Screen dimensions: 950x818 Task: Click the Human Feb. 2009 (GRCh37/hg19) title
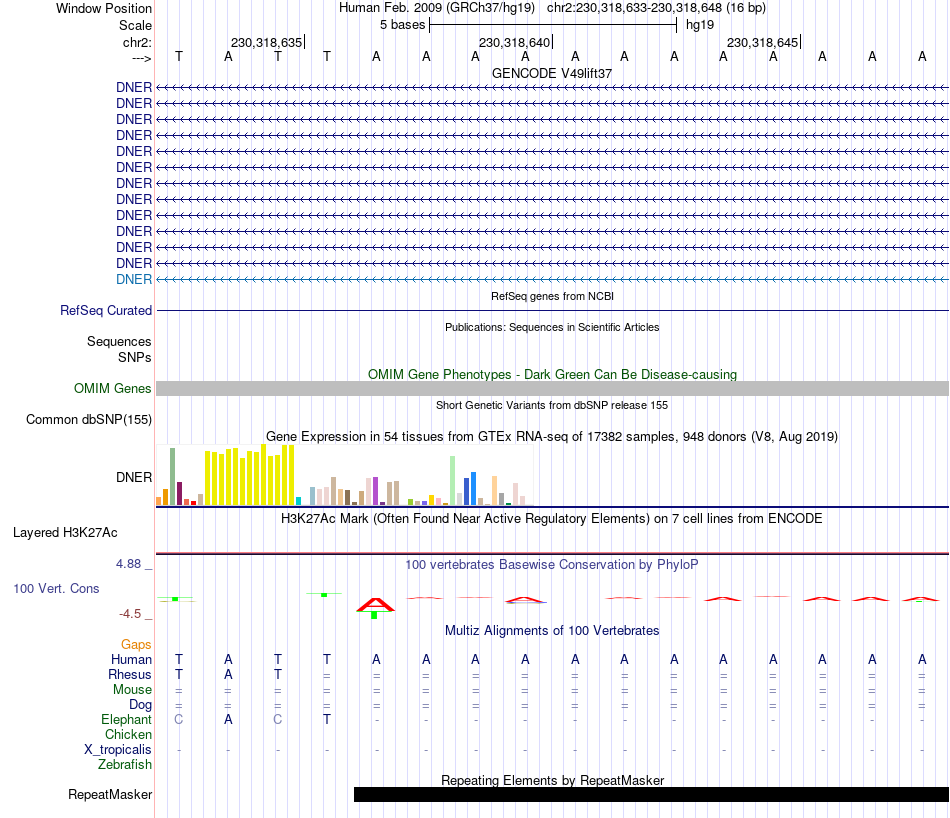point(437,8)
